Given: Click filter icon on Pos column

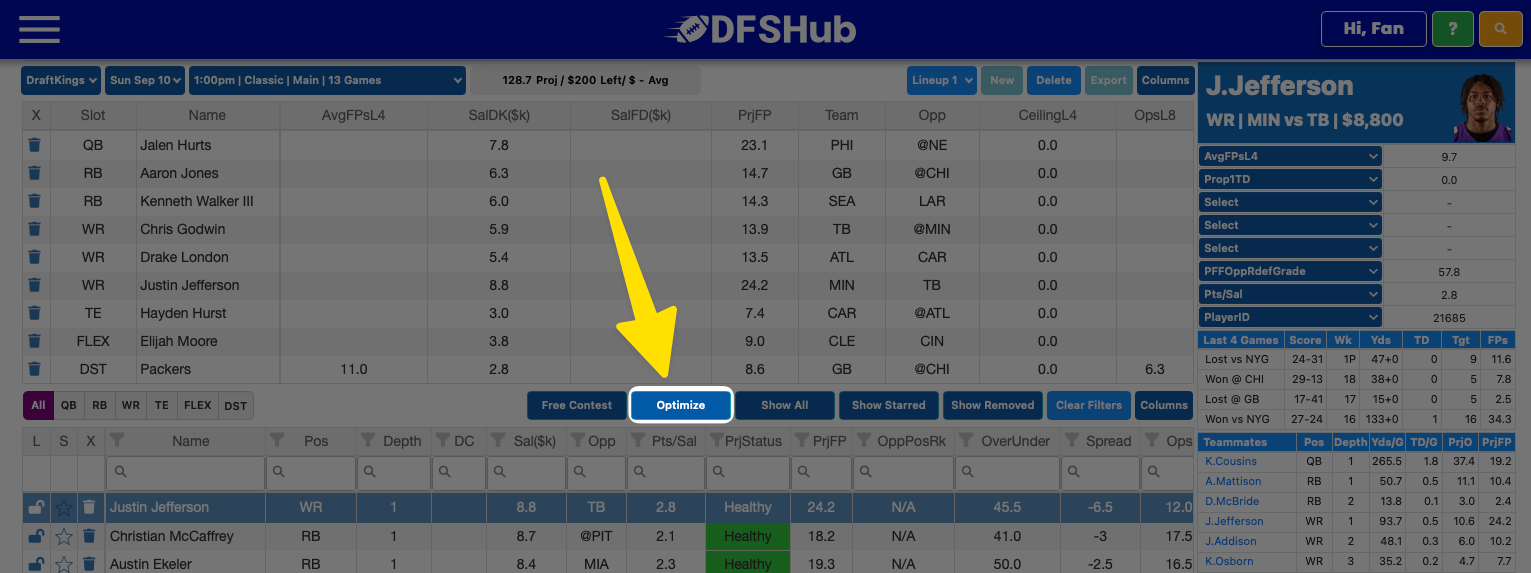Looking at the screenshot, I should click(277, 441).
